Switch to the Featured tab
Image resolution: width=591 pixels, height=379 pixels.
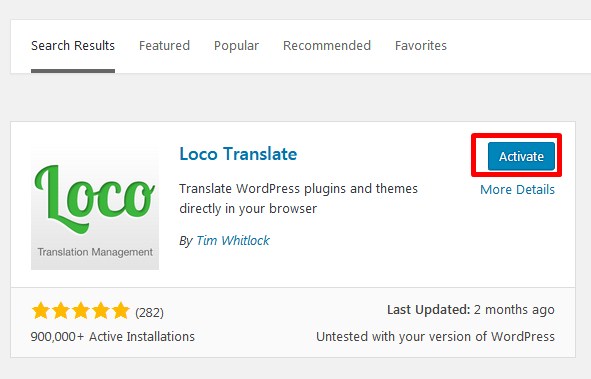tap(164, 46)
